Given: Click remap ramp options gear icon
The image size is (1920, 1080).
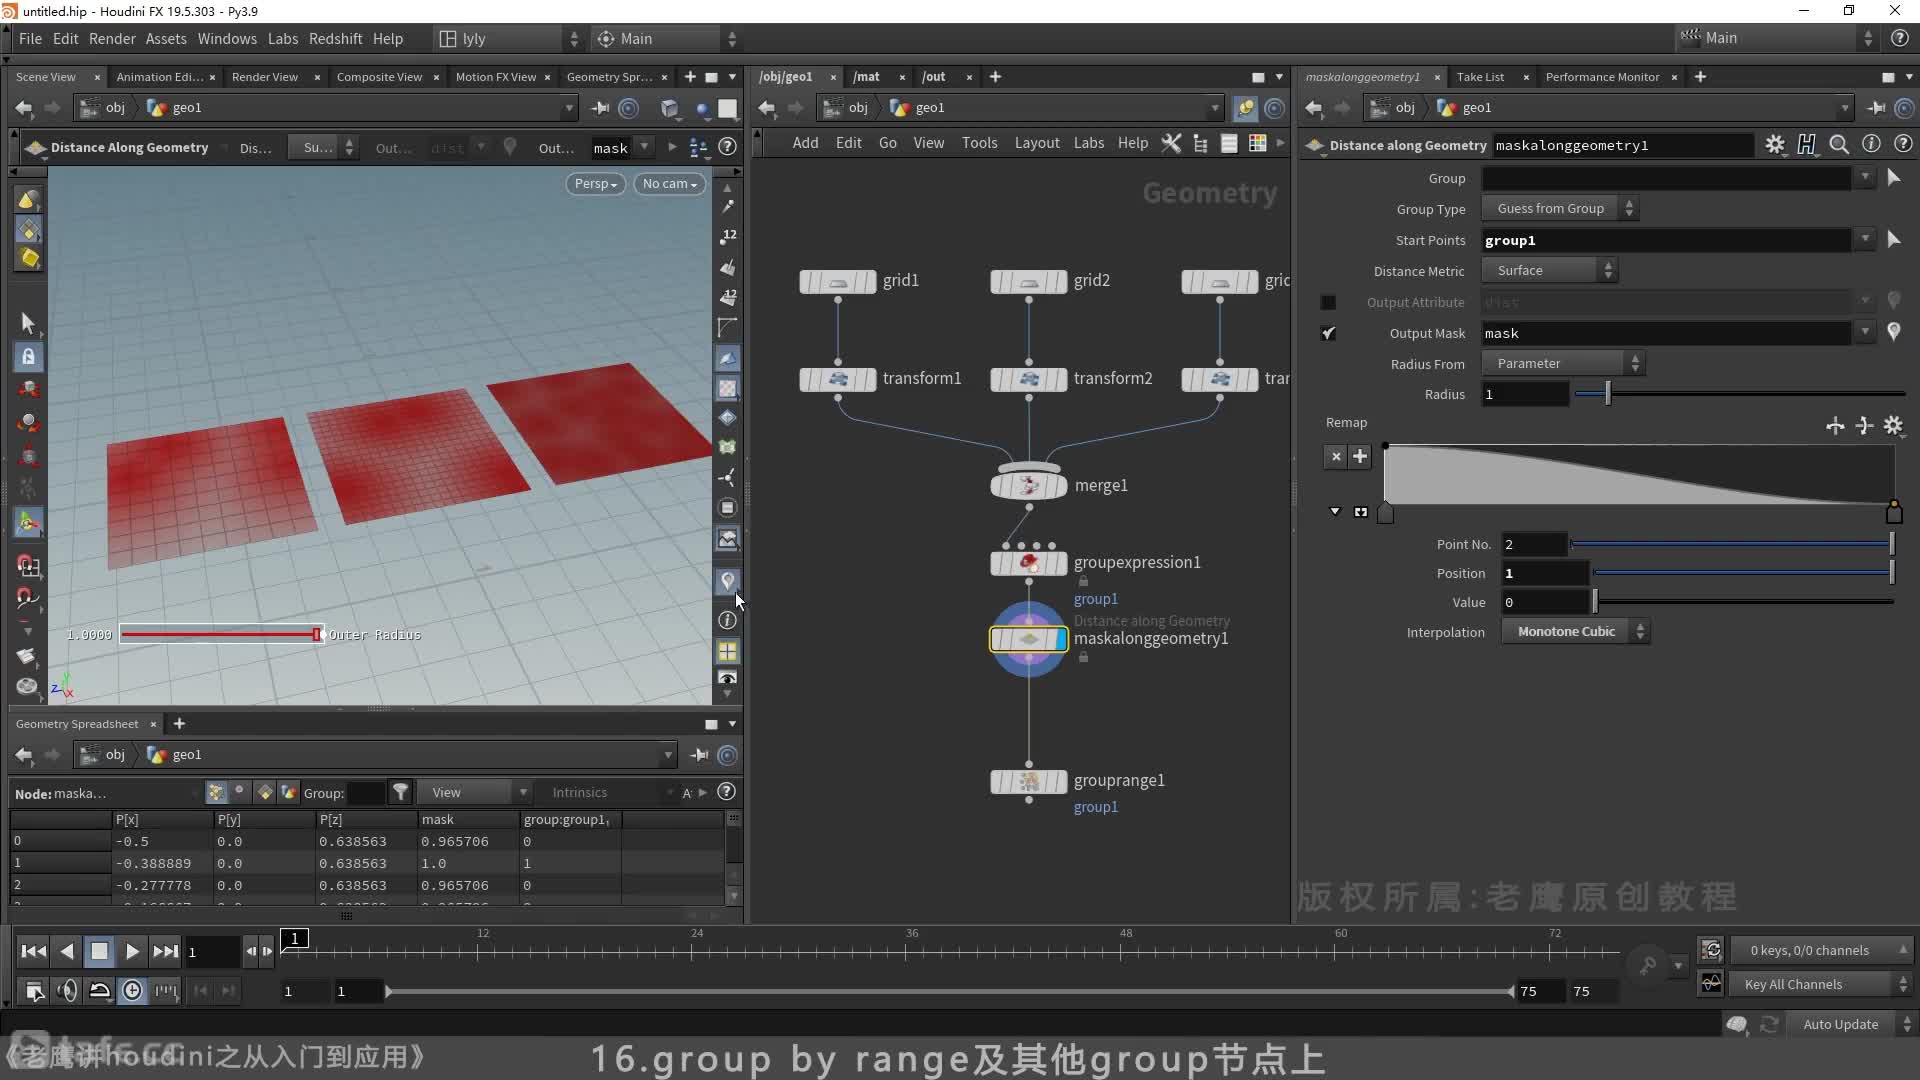Looking at the screenshot, I should tap(1893, 425).
